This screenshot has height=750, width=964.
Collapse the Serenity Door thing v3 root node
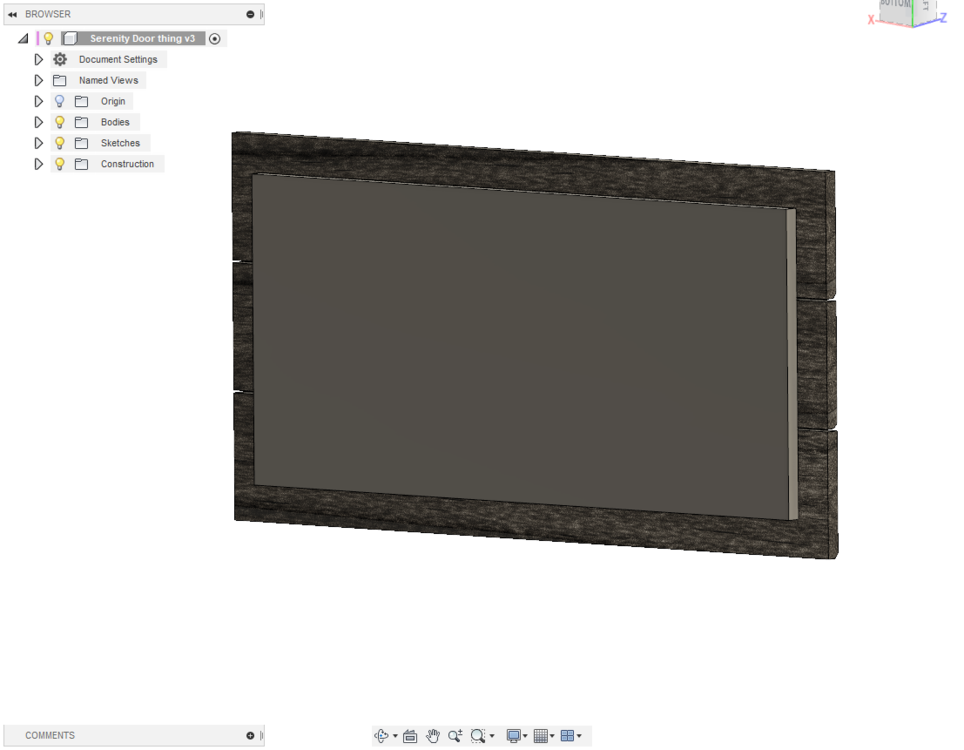[23, 39]
